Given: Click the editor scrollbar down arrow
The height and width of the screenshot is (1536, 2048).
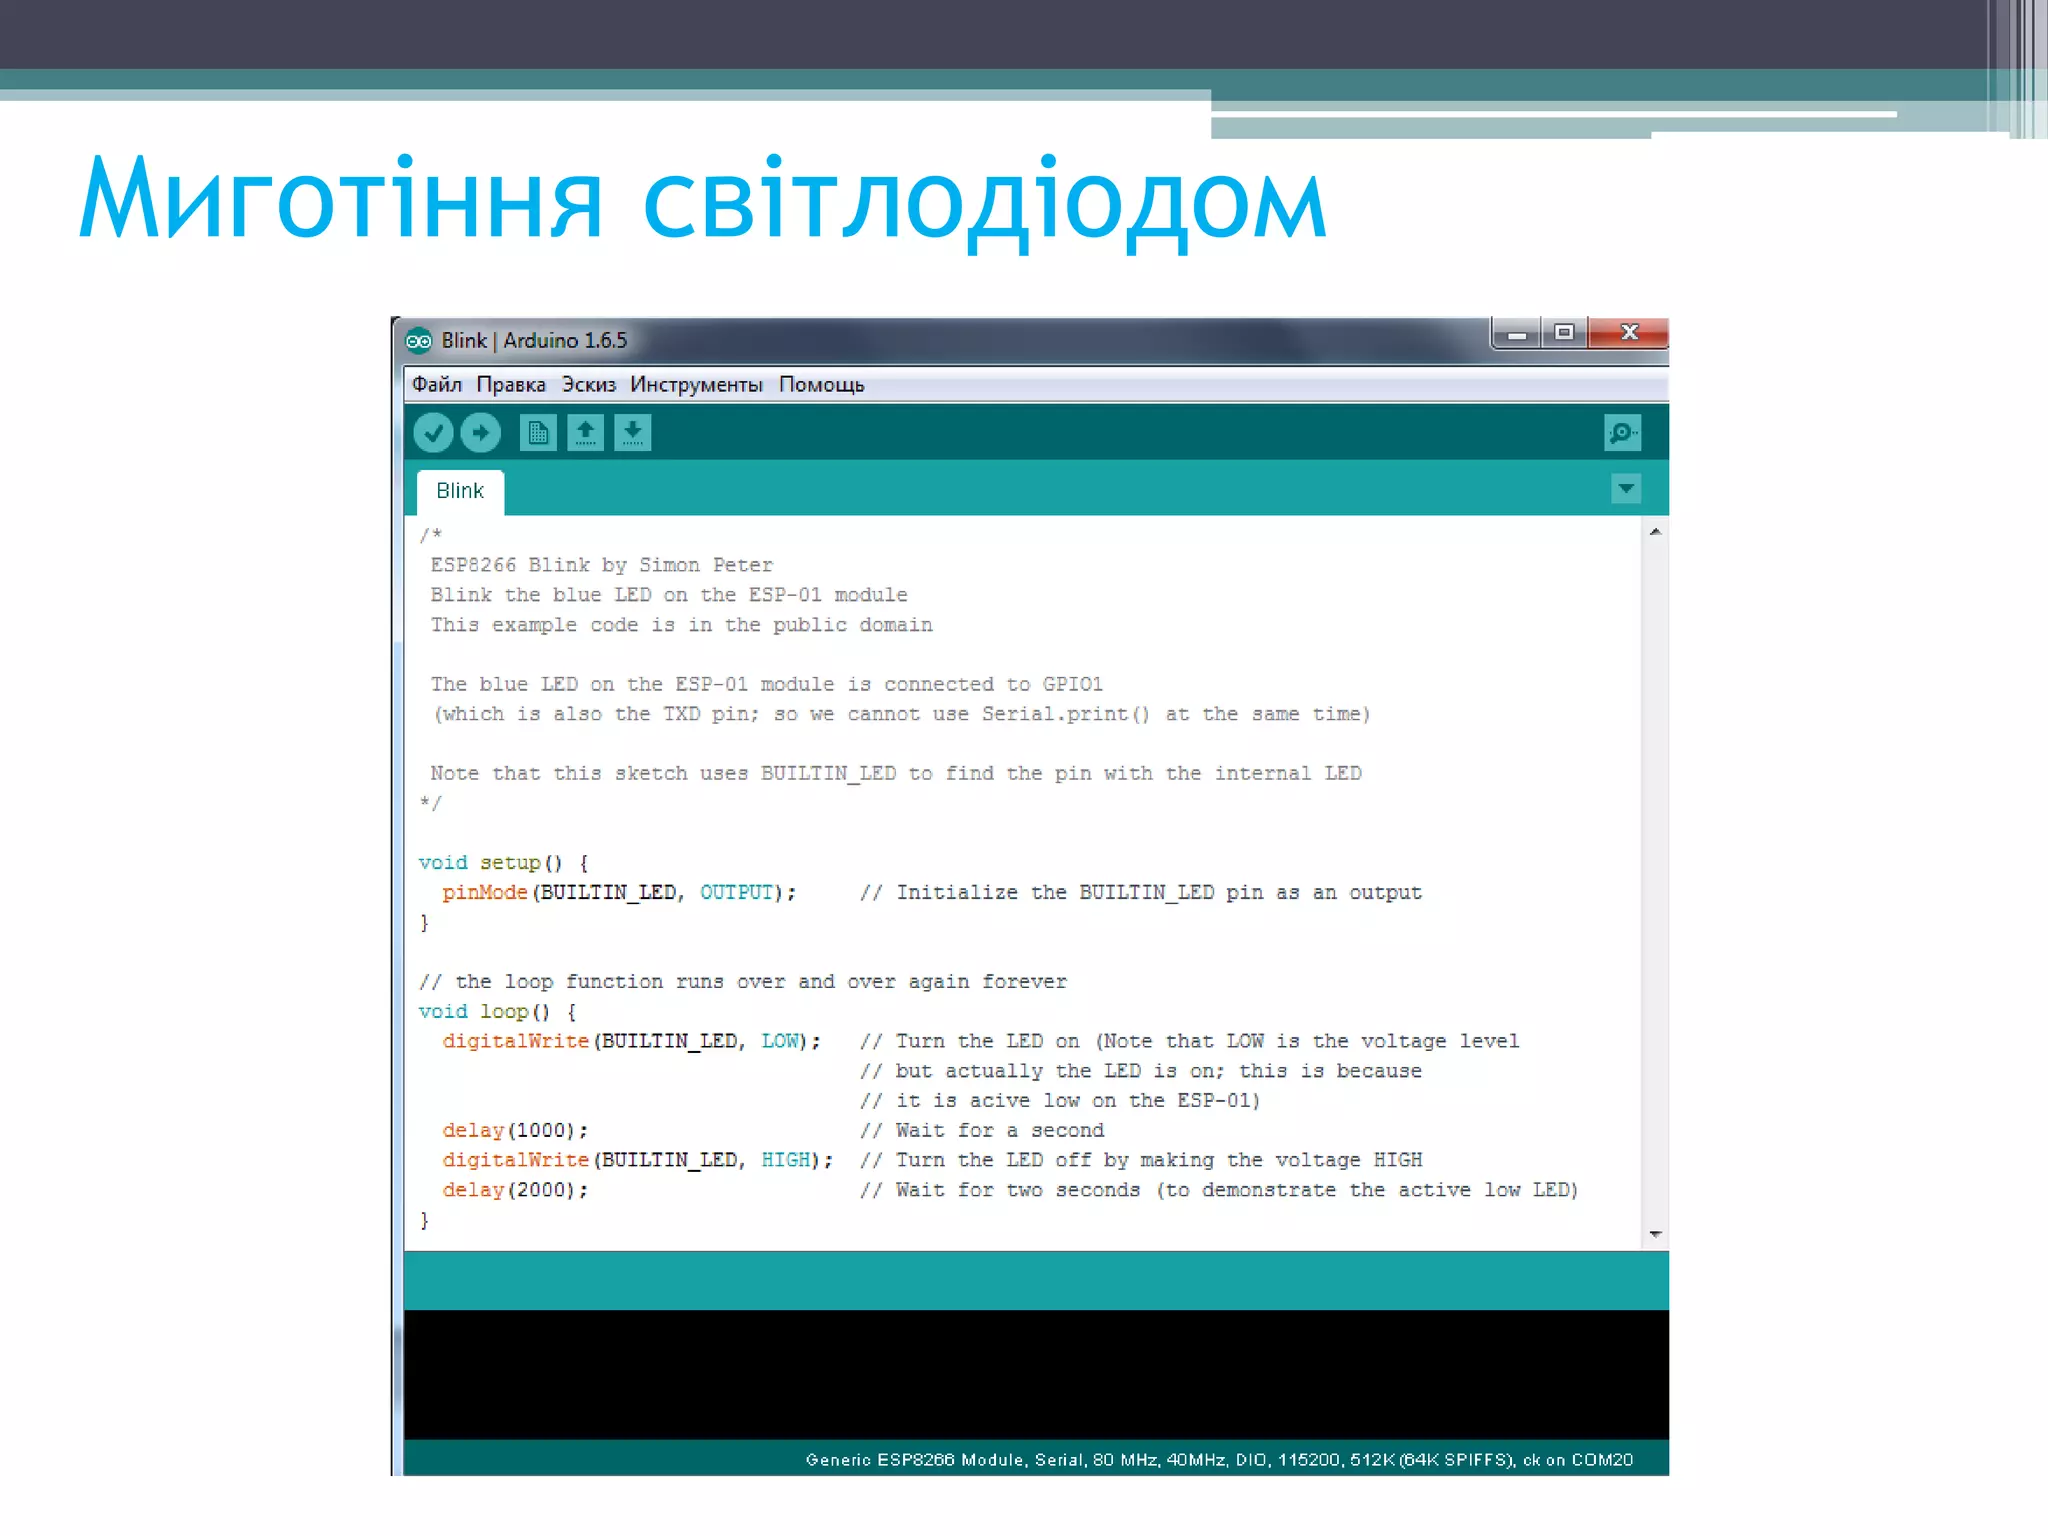Looking at the screenshot, I should click(x=1655, y=1234).
